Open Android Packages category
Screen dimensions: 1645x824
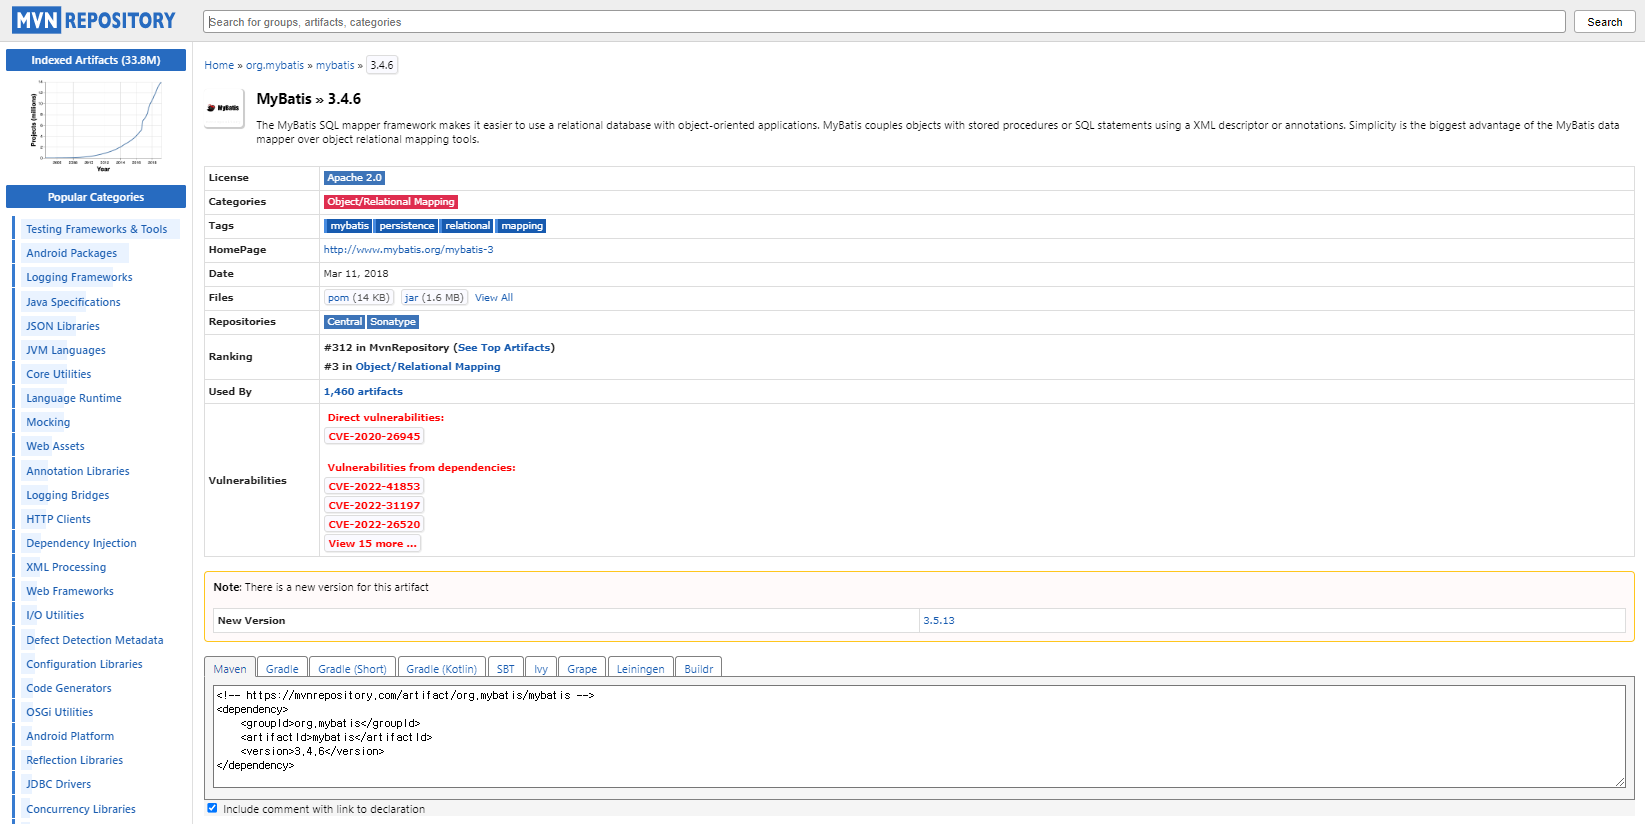click(72, 253)
